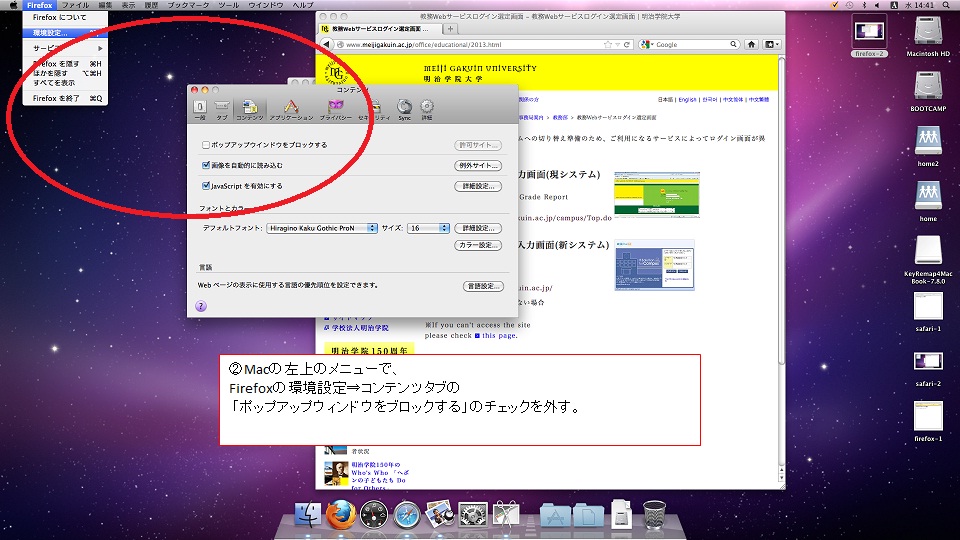
Task: Click the Firefox home button
Action: 751,44
